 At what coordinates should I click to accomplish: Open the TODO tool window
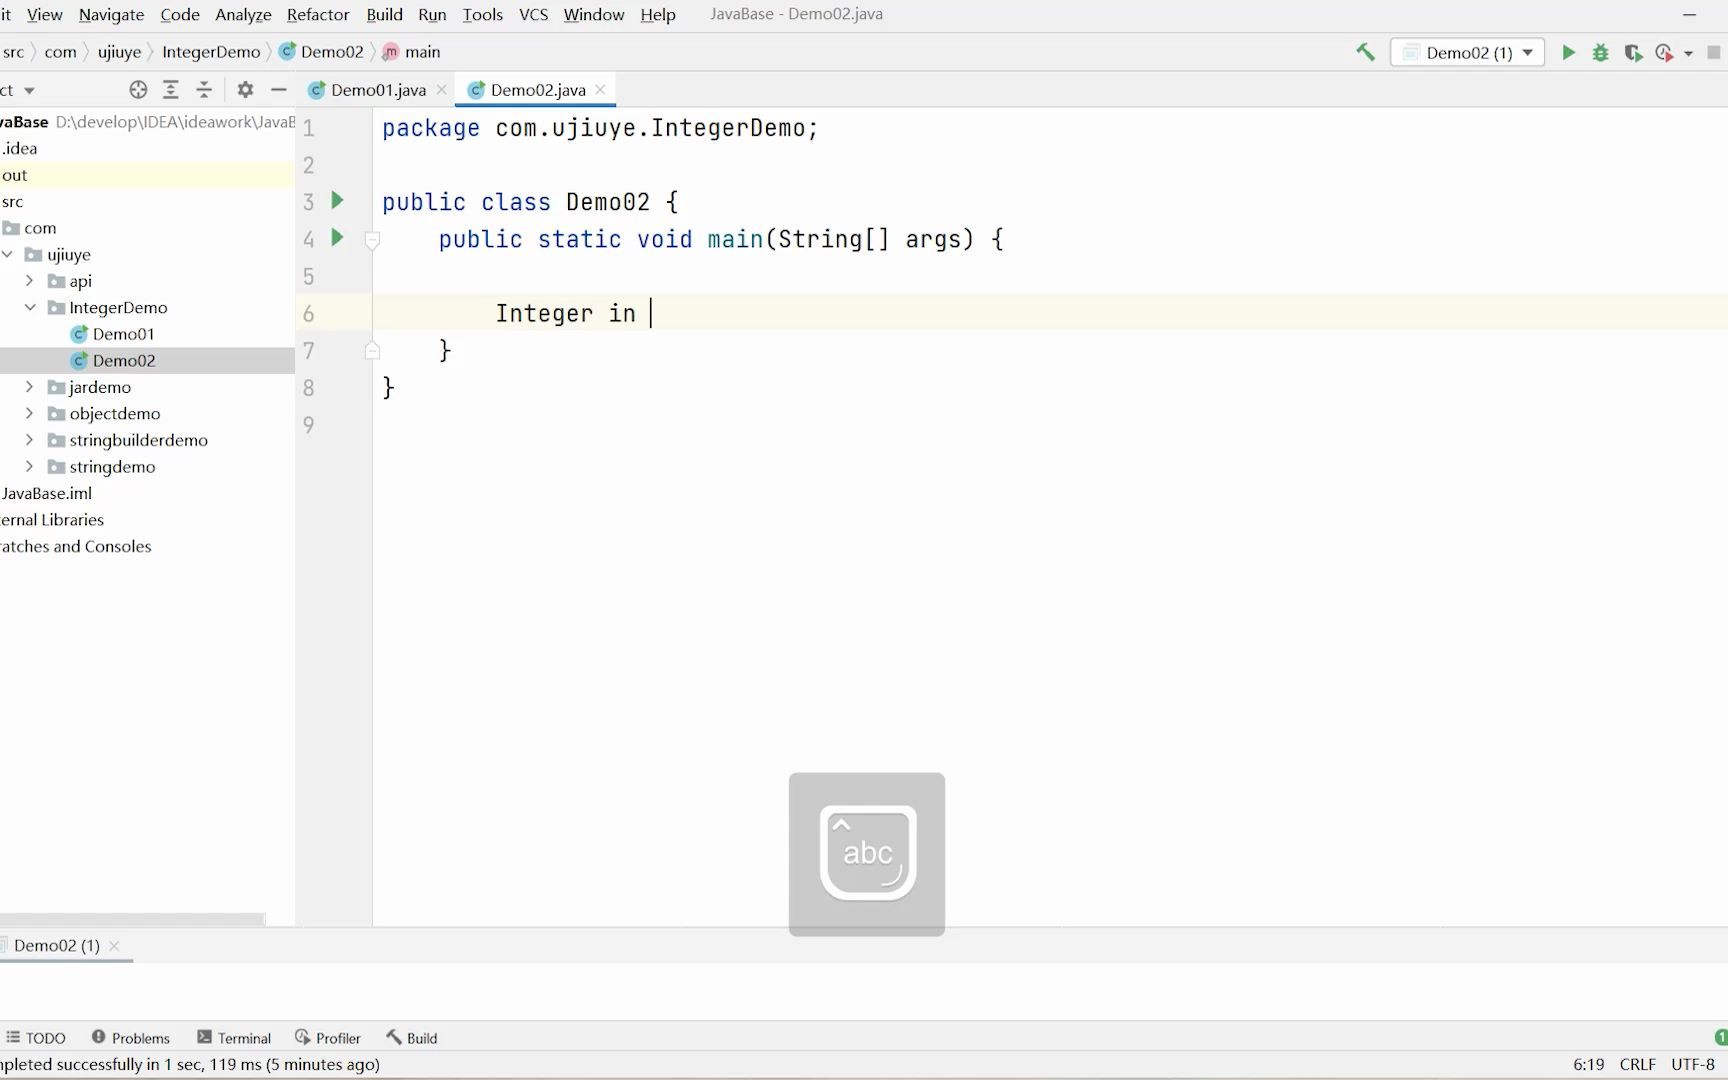(36, 1038)
